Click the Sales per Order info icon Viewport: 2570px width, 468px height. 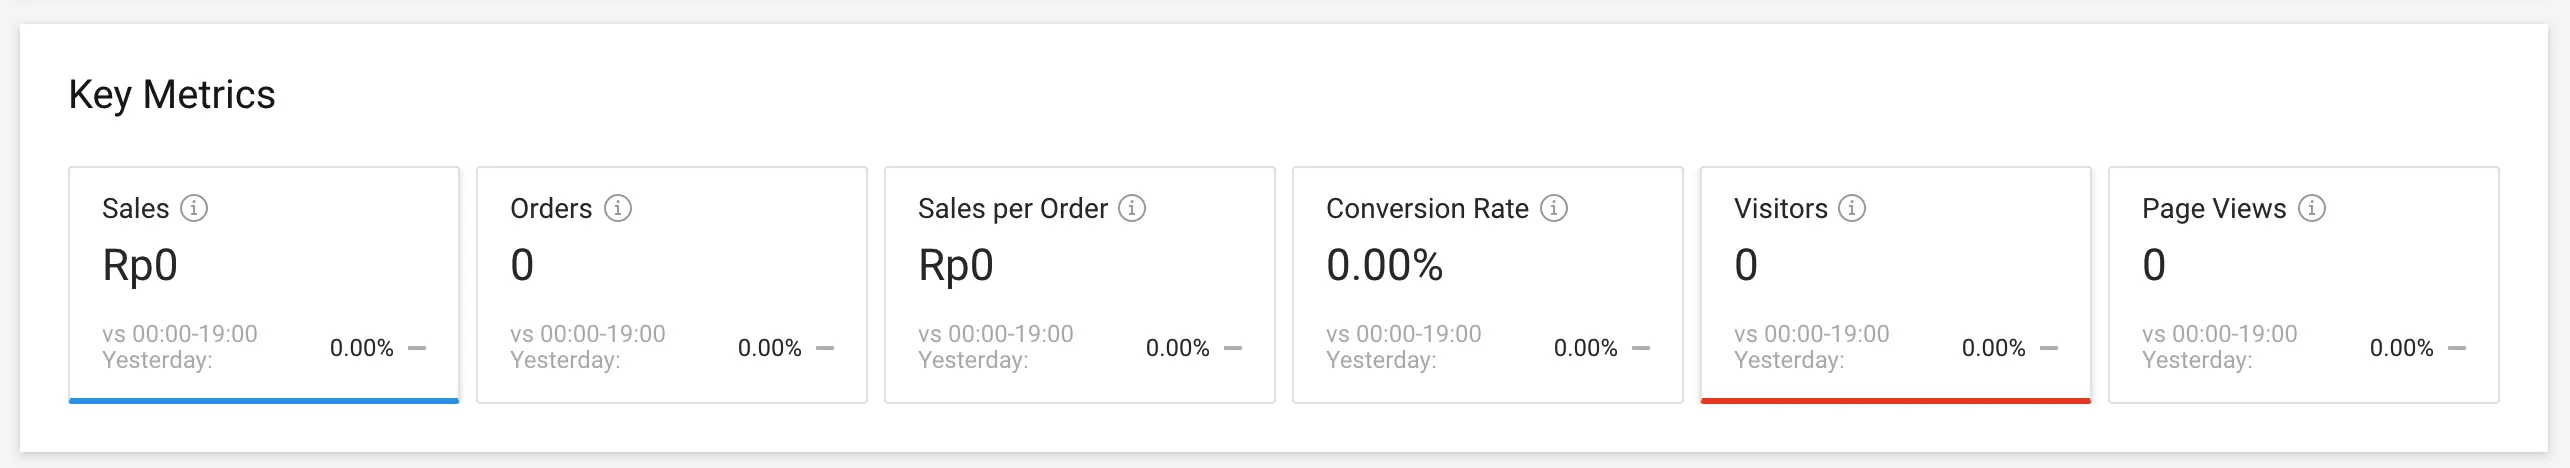[1132, 208]
